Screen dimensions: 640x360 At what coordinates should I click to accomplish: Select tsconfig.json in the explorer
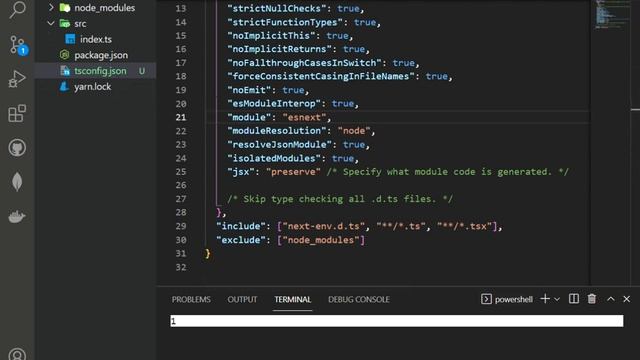point(100,71)
